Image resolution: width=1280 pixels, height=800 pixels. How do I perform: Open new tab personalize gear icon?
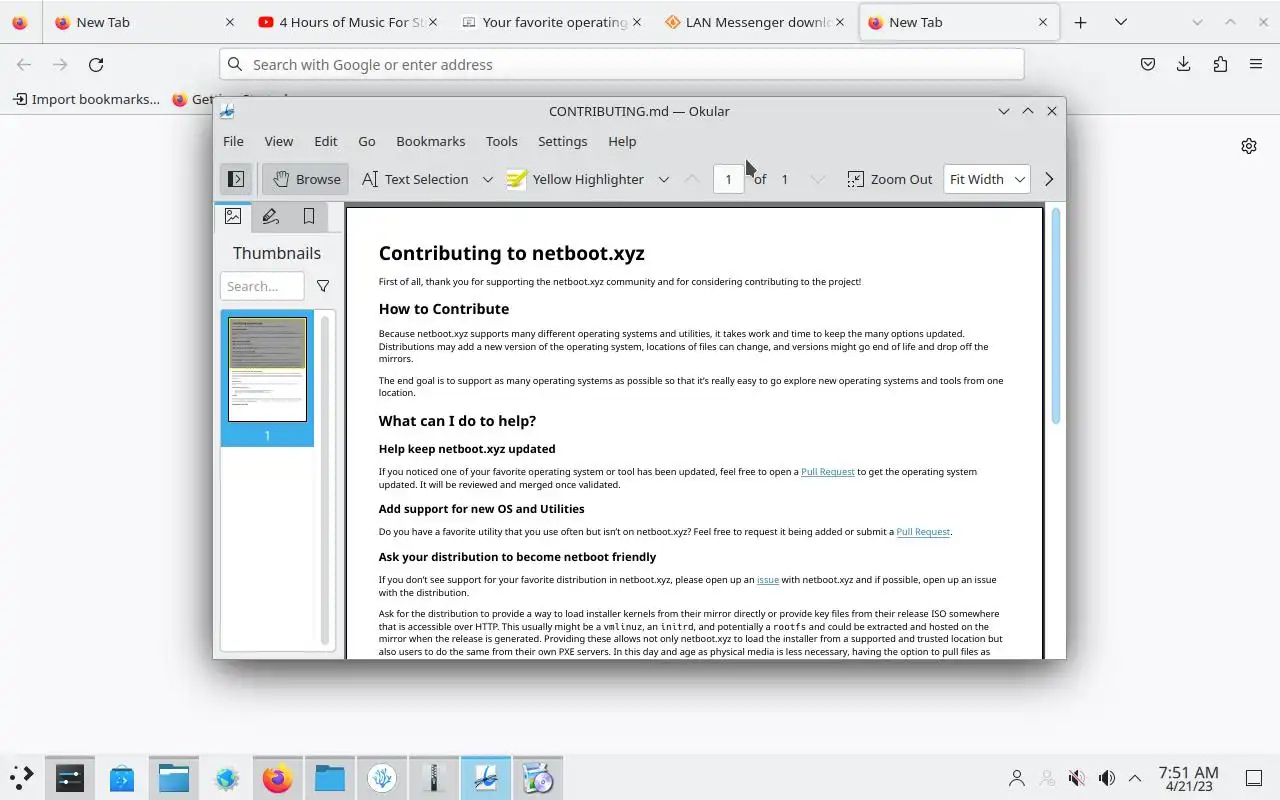click(x=1249, y=146)
